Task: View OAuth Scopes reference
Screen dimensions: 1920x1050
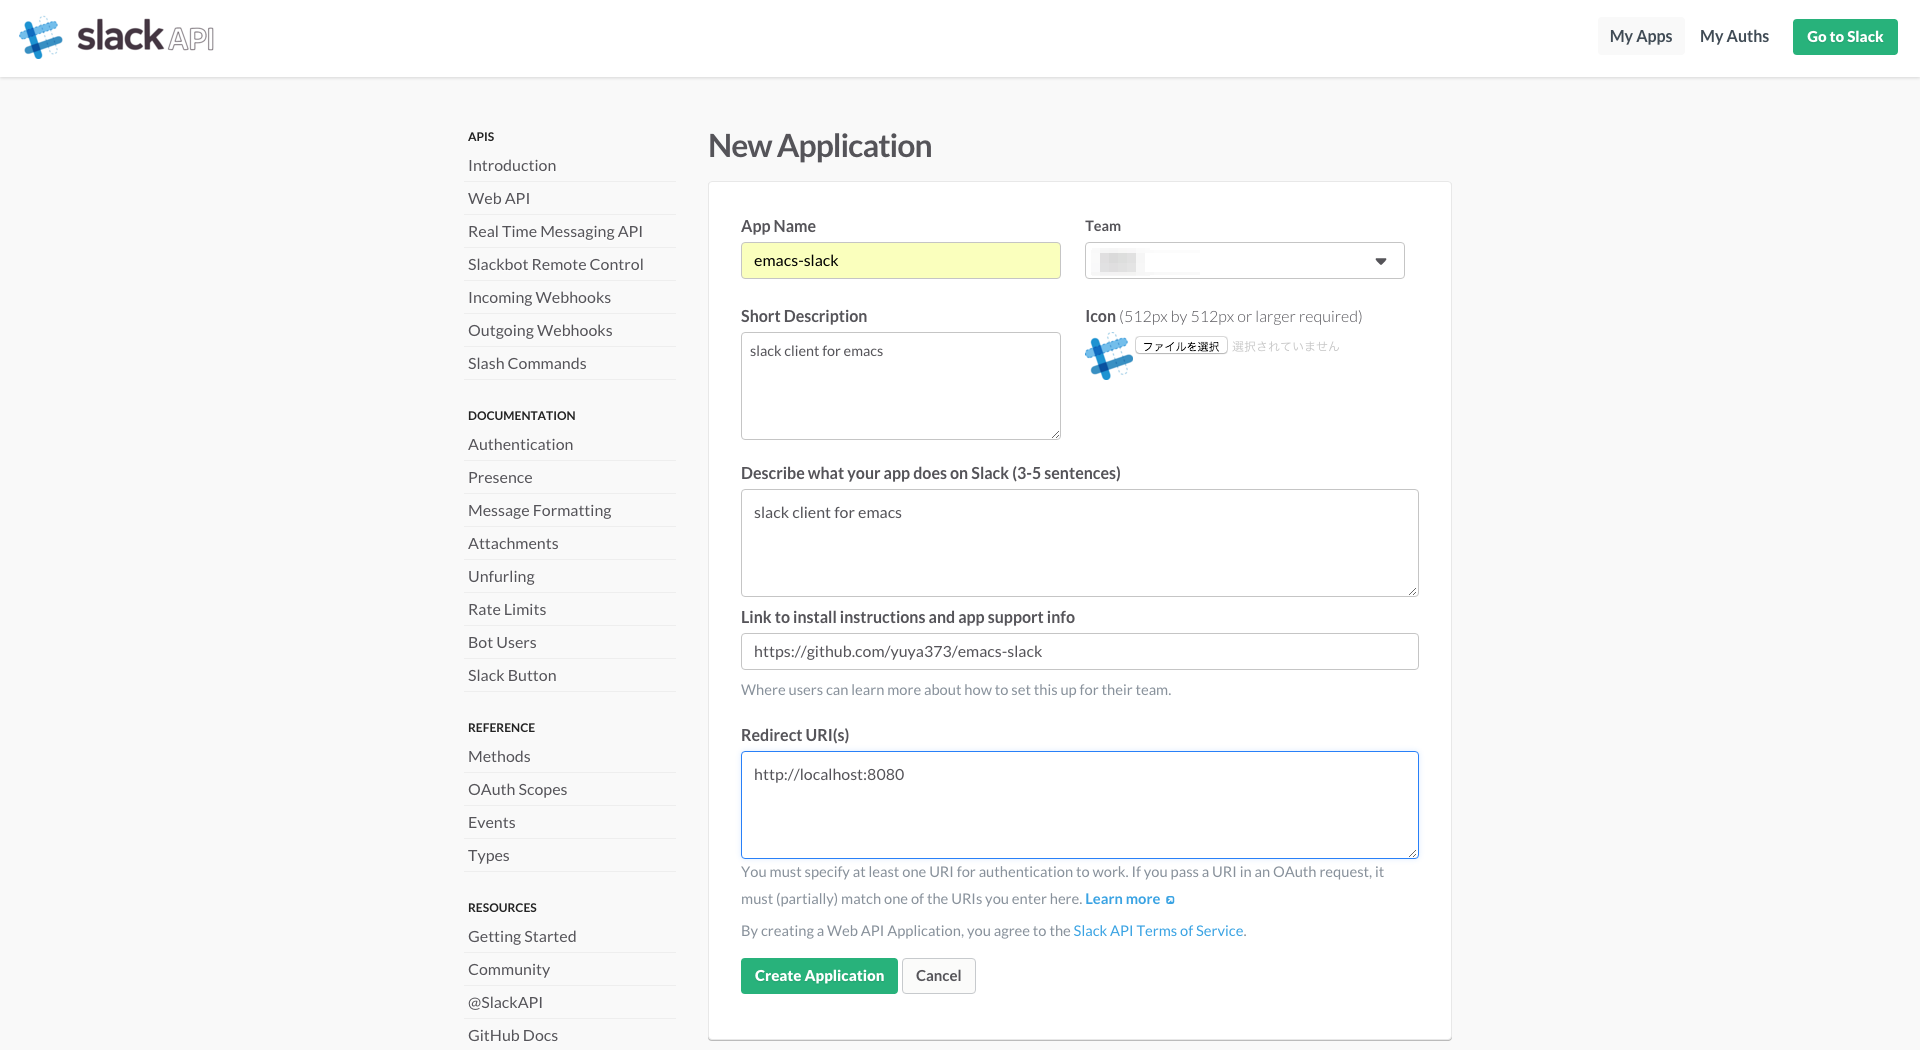Action: tap(517, 790)
